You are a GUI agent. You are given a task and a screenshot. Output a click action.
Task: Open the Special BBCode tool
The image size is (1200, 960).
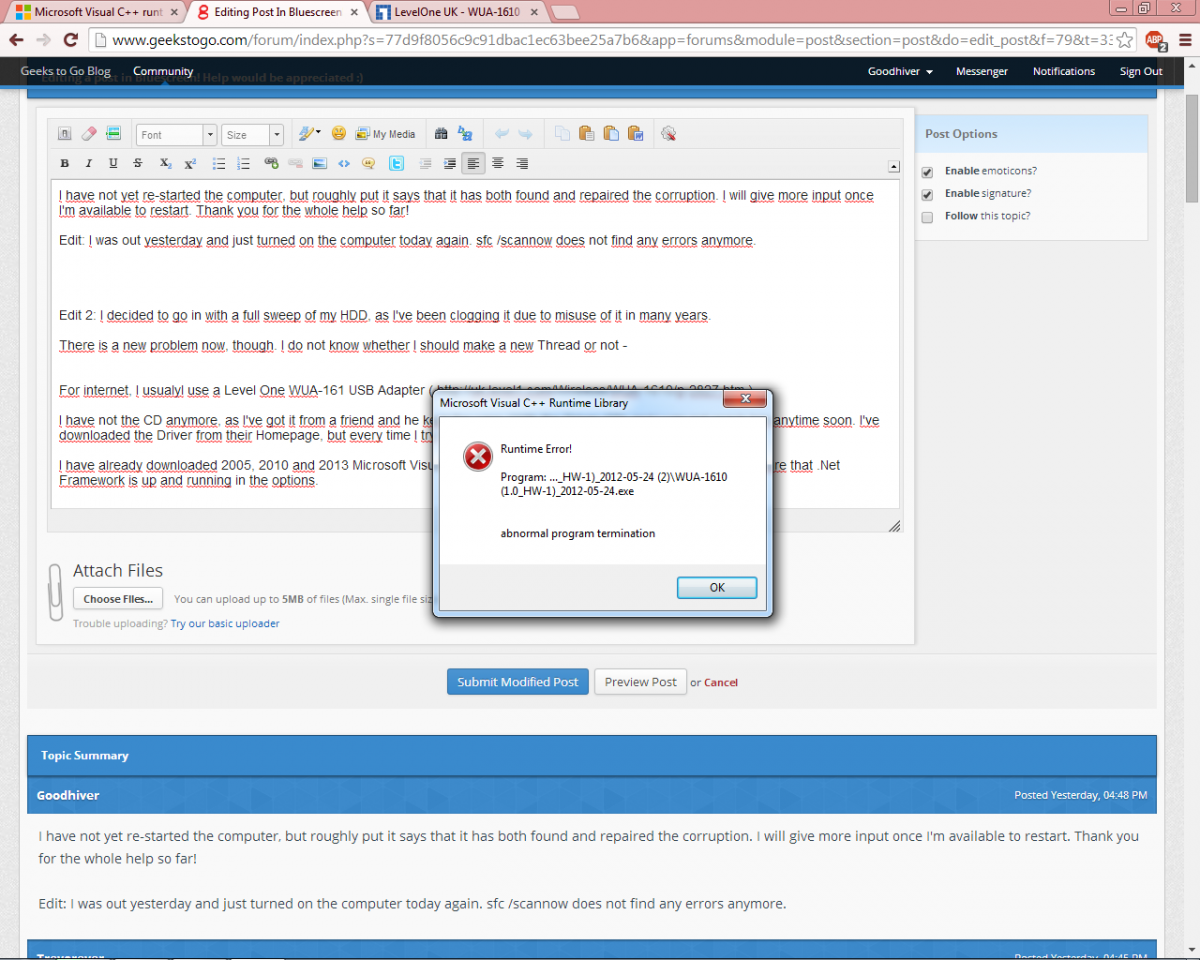[x=309, y=134]
